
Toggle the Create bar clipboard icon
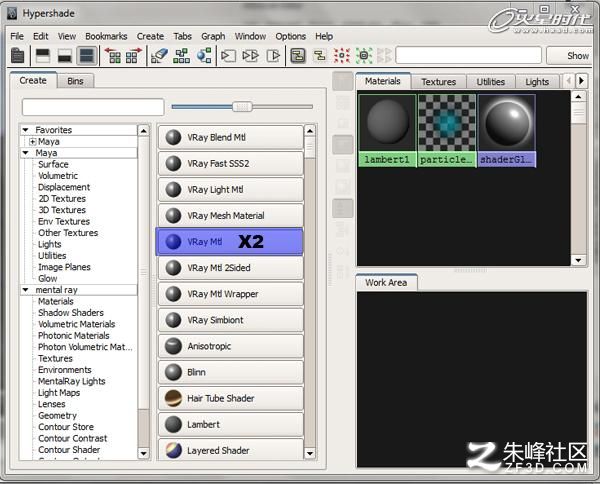[x=18, y=56]
